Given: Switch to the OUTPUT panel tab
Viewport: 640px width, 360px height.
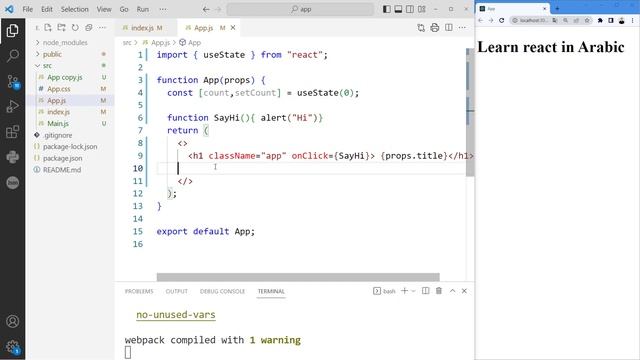Looking at the screenshot, I should click(177, 291).
